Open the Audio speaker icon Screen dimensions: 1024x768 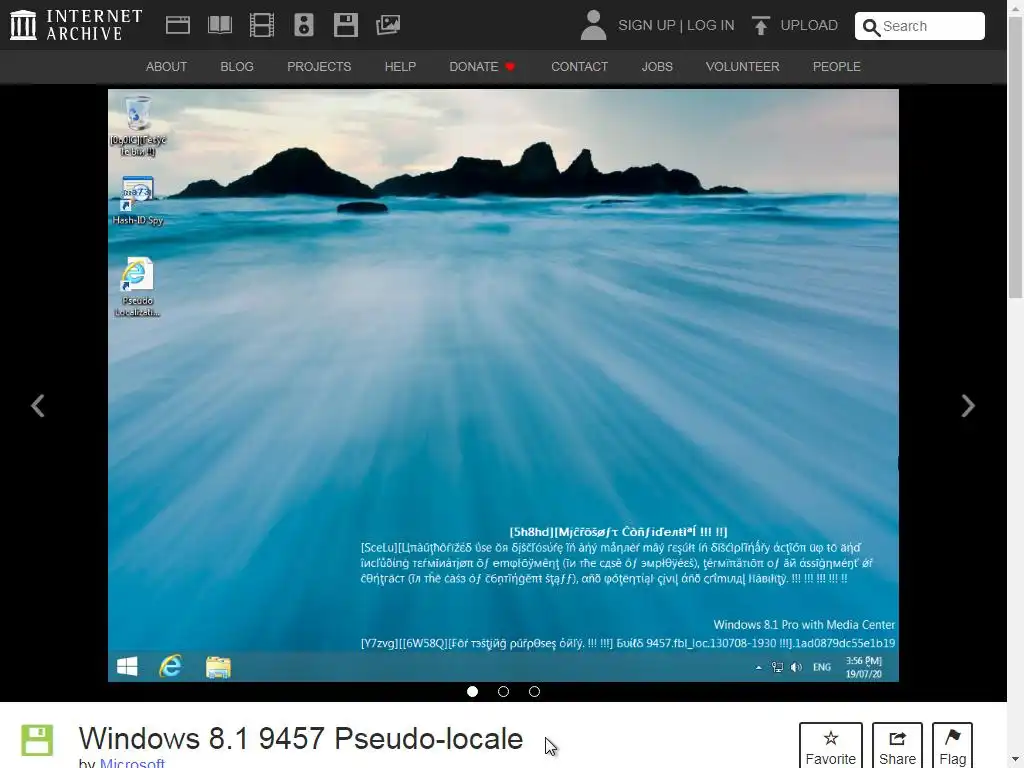pyautogui.click(x=304, y=25)
